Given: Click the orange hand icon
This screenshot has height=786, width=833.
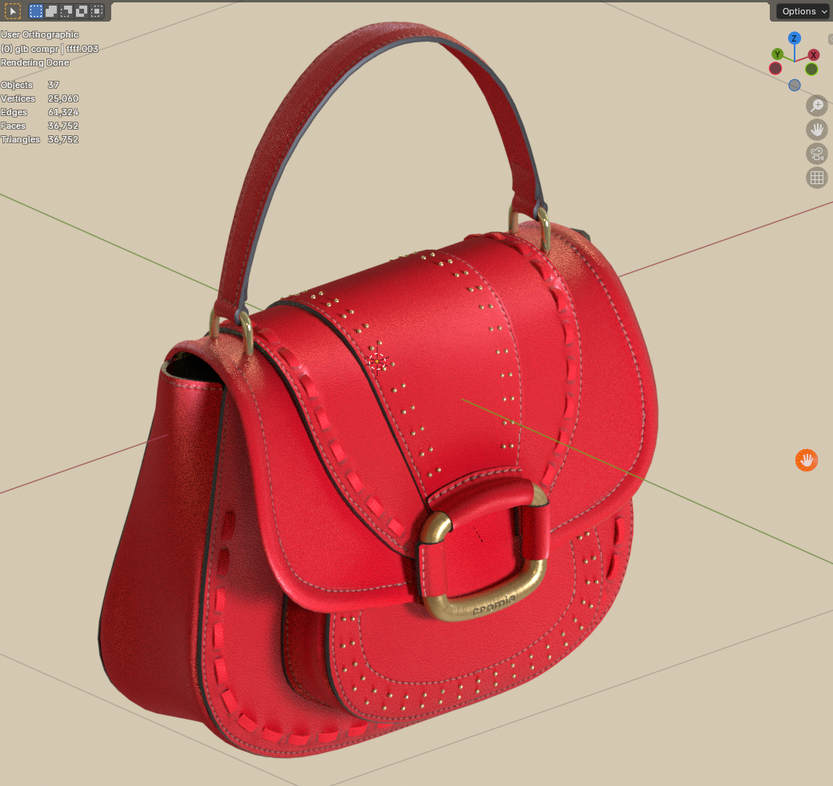Looking at the screenshot, I should tap(806, 460).
